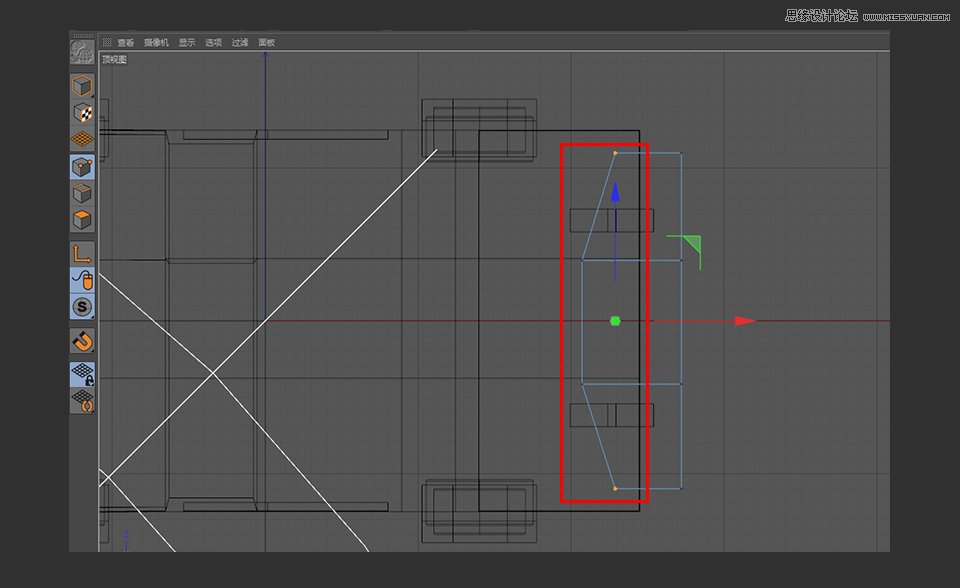Activate Polygons mode cube icon
The width and height of the screenshot is (960, 588).
coord(82,220)
